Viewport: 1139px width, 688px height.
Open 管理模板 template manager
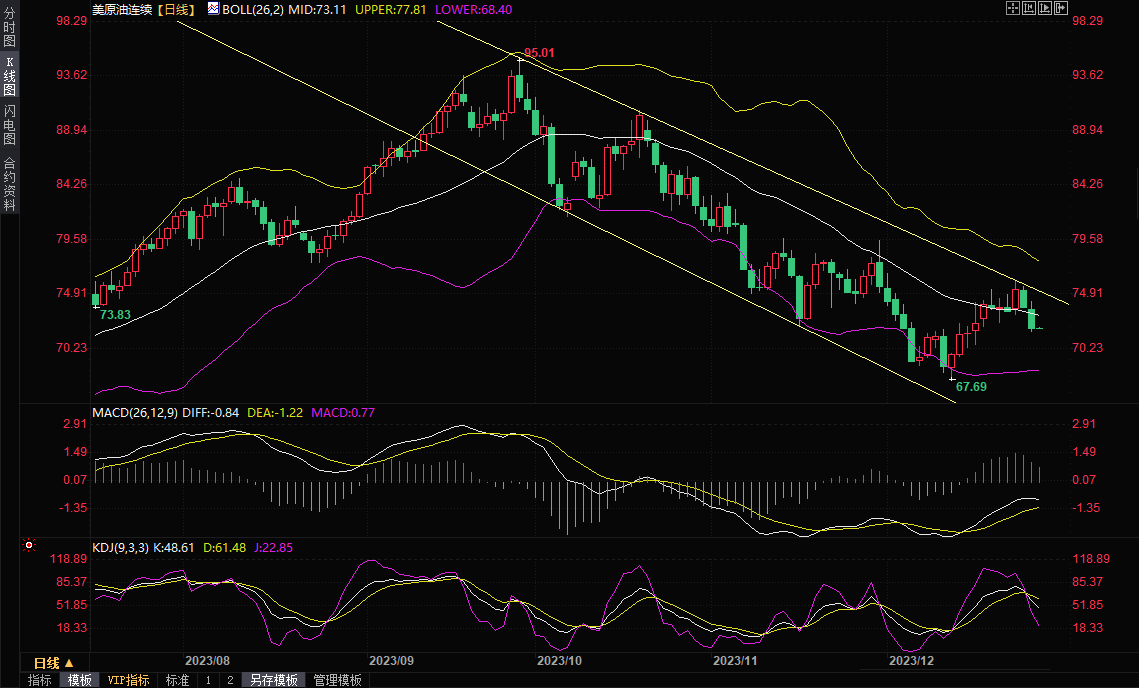pyautogui.click(x=338, y=680)
